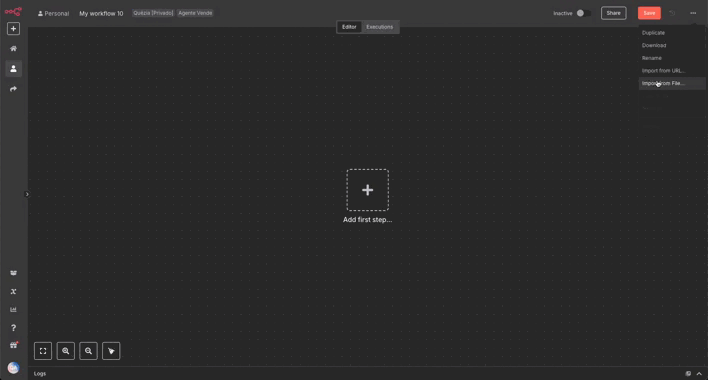
Task: Open the three-dots workflow menu
Action: [x=693, y=13]
